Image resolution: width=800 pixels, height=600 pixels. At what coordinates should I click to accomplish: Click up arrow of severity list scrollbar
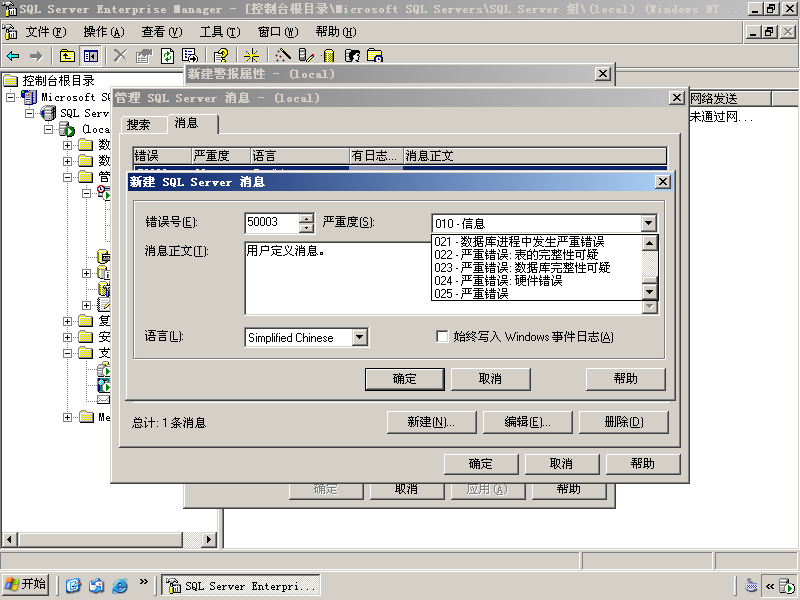(x=649, y=243)
